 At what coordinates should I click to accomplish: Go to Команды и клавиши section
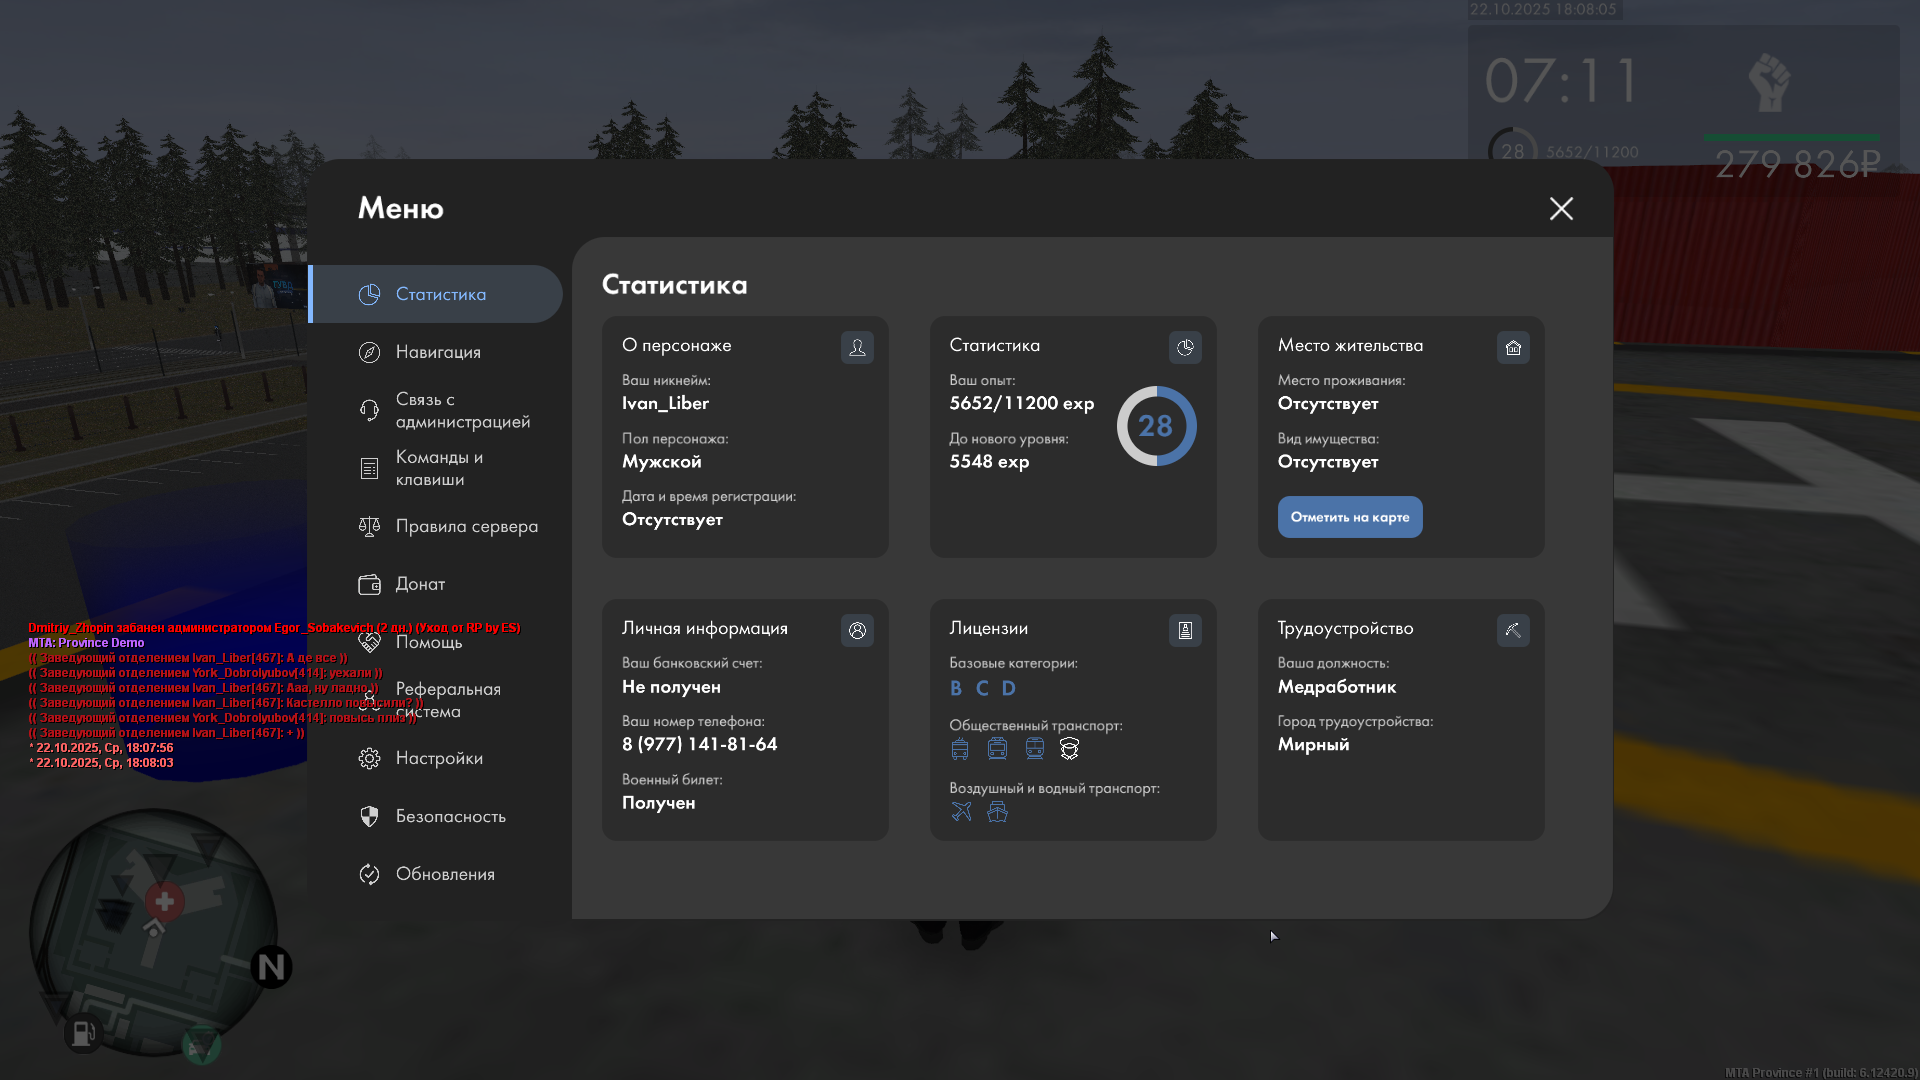(438, 468)
